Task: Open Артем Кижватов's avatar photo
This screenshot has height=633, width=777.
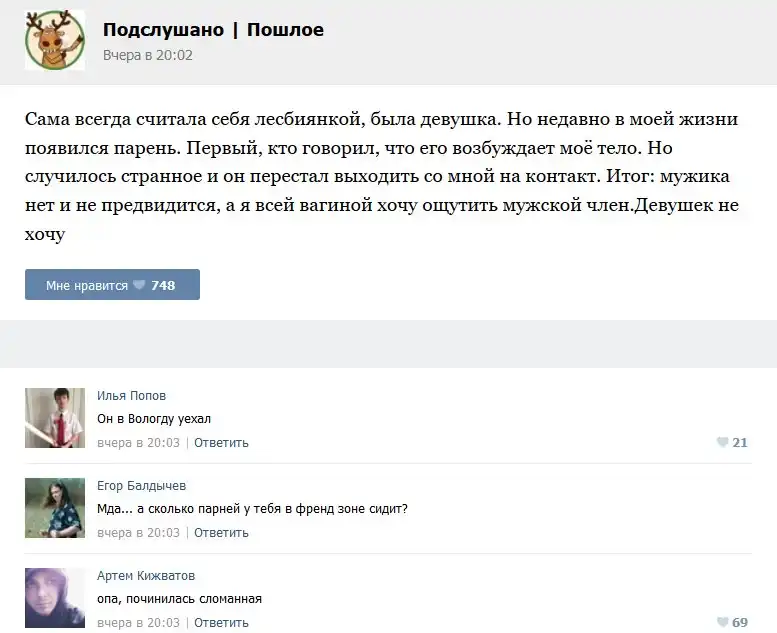Action: tap(54, 598)
